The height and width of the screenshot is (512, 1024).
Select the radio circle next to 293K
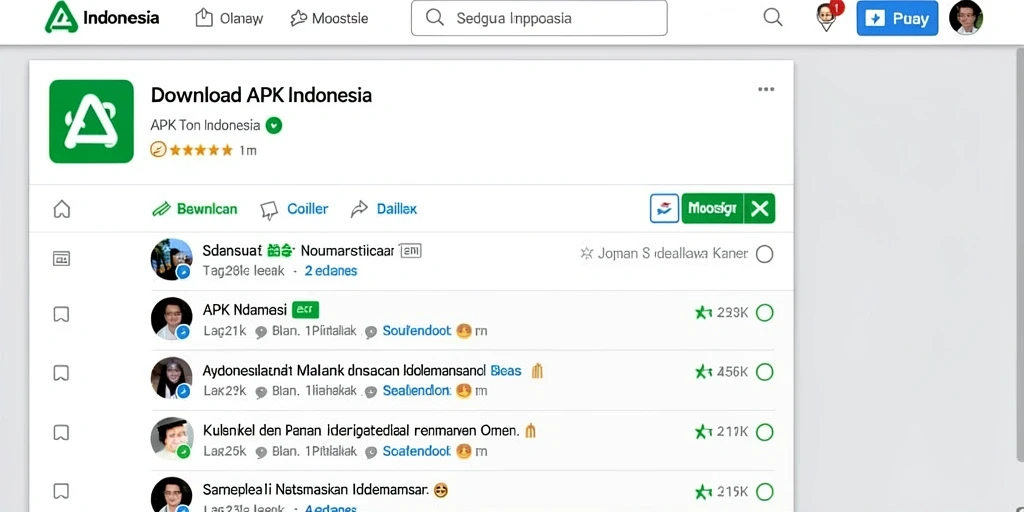764,313
